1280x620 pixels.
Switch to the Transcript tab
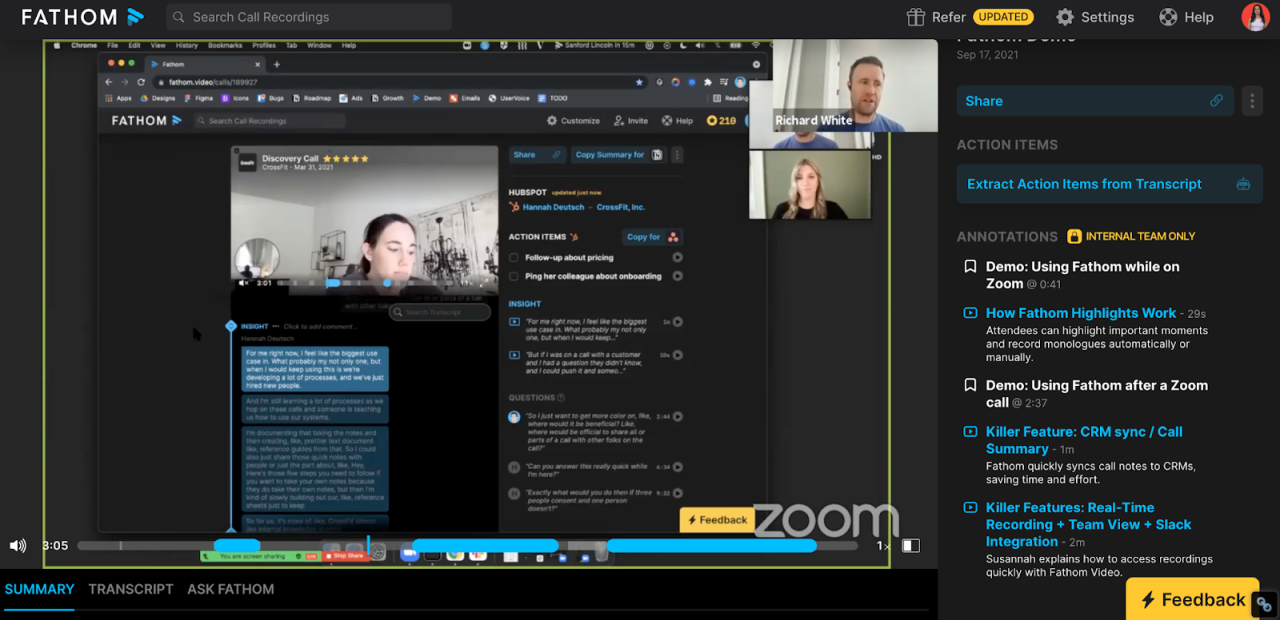coord(131,589)
